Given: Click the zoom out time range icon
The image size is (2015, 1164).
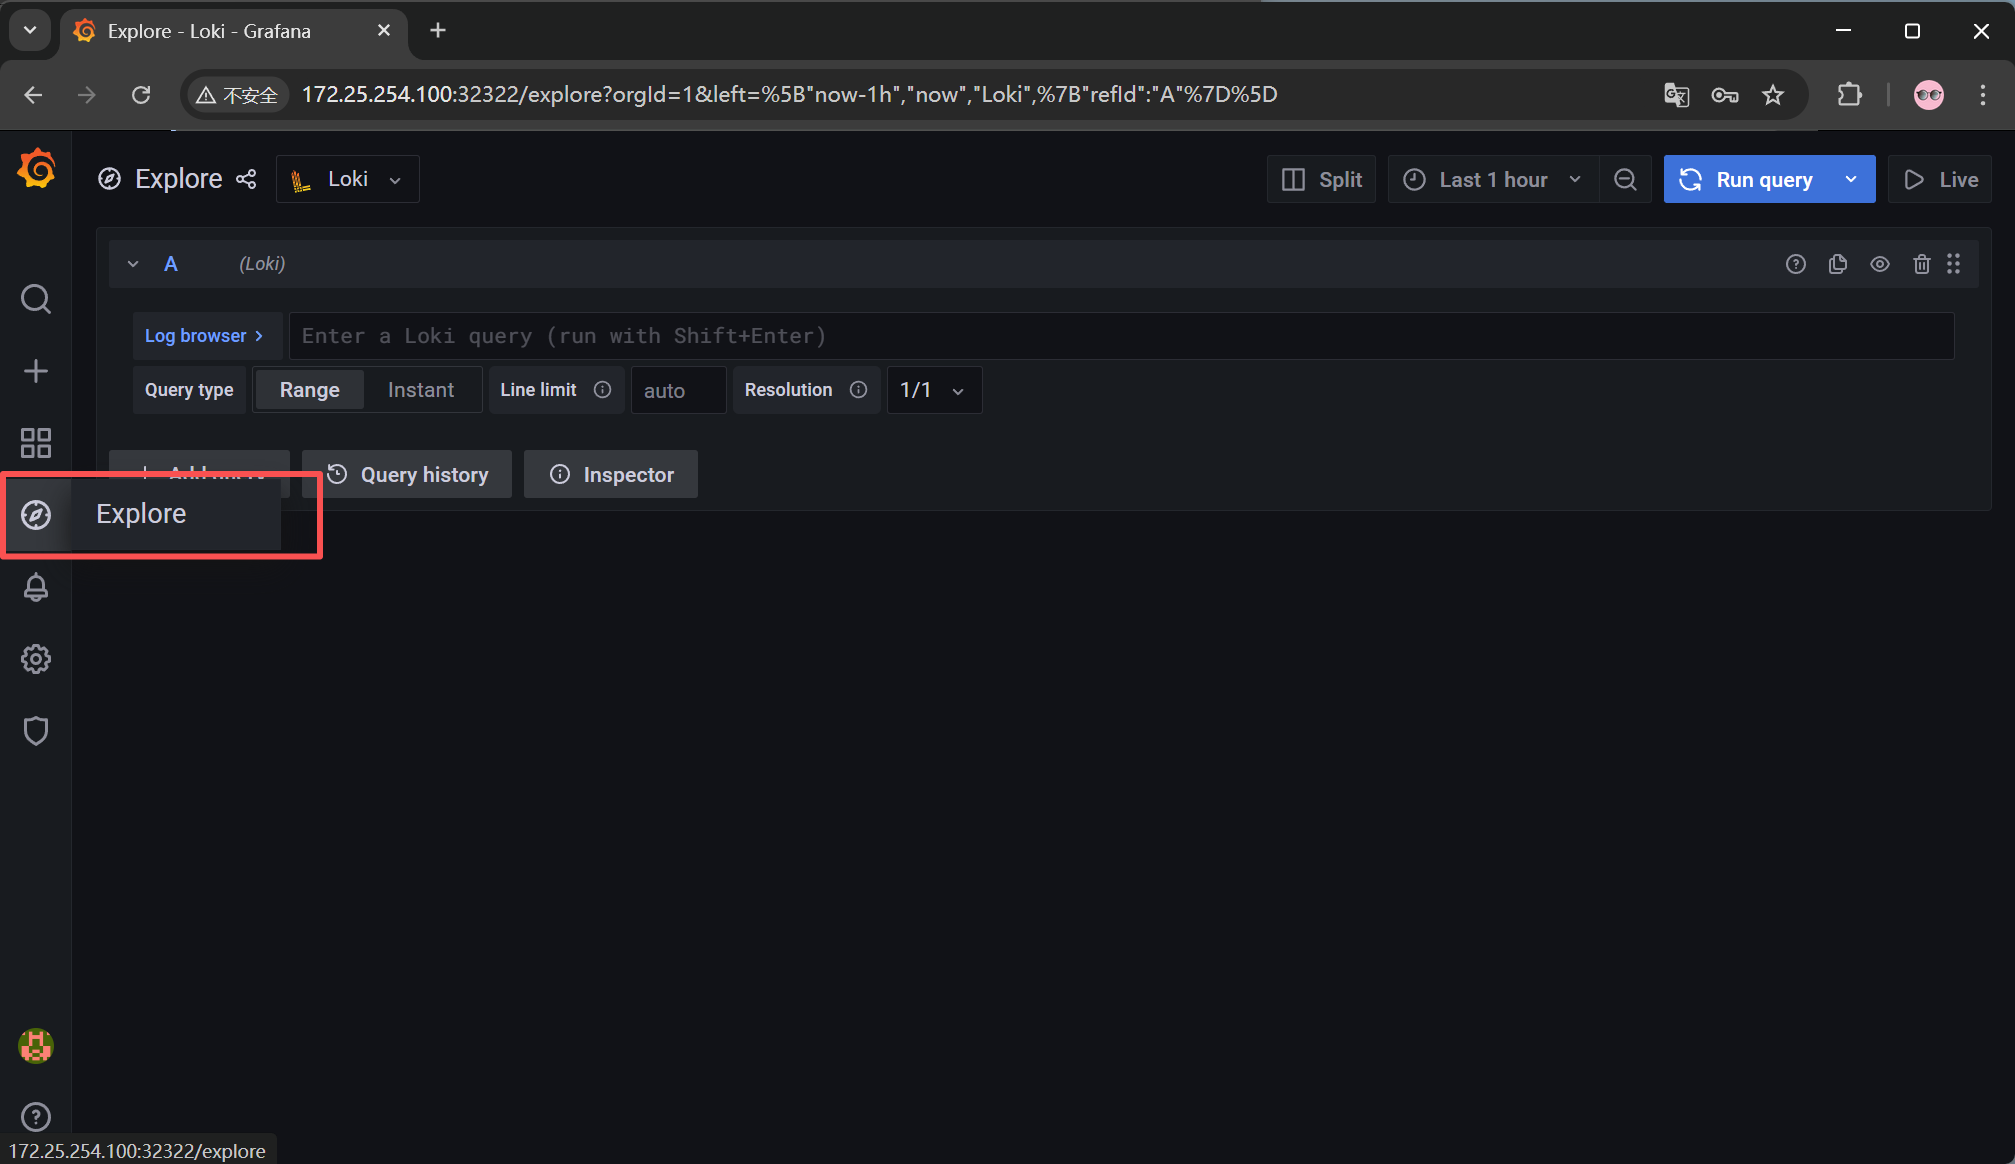Looking at the screenshot, I should point(1625,179).
